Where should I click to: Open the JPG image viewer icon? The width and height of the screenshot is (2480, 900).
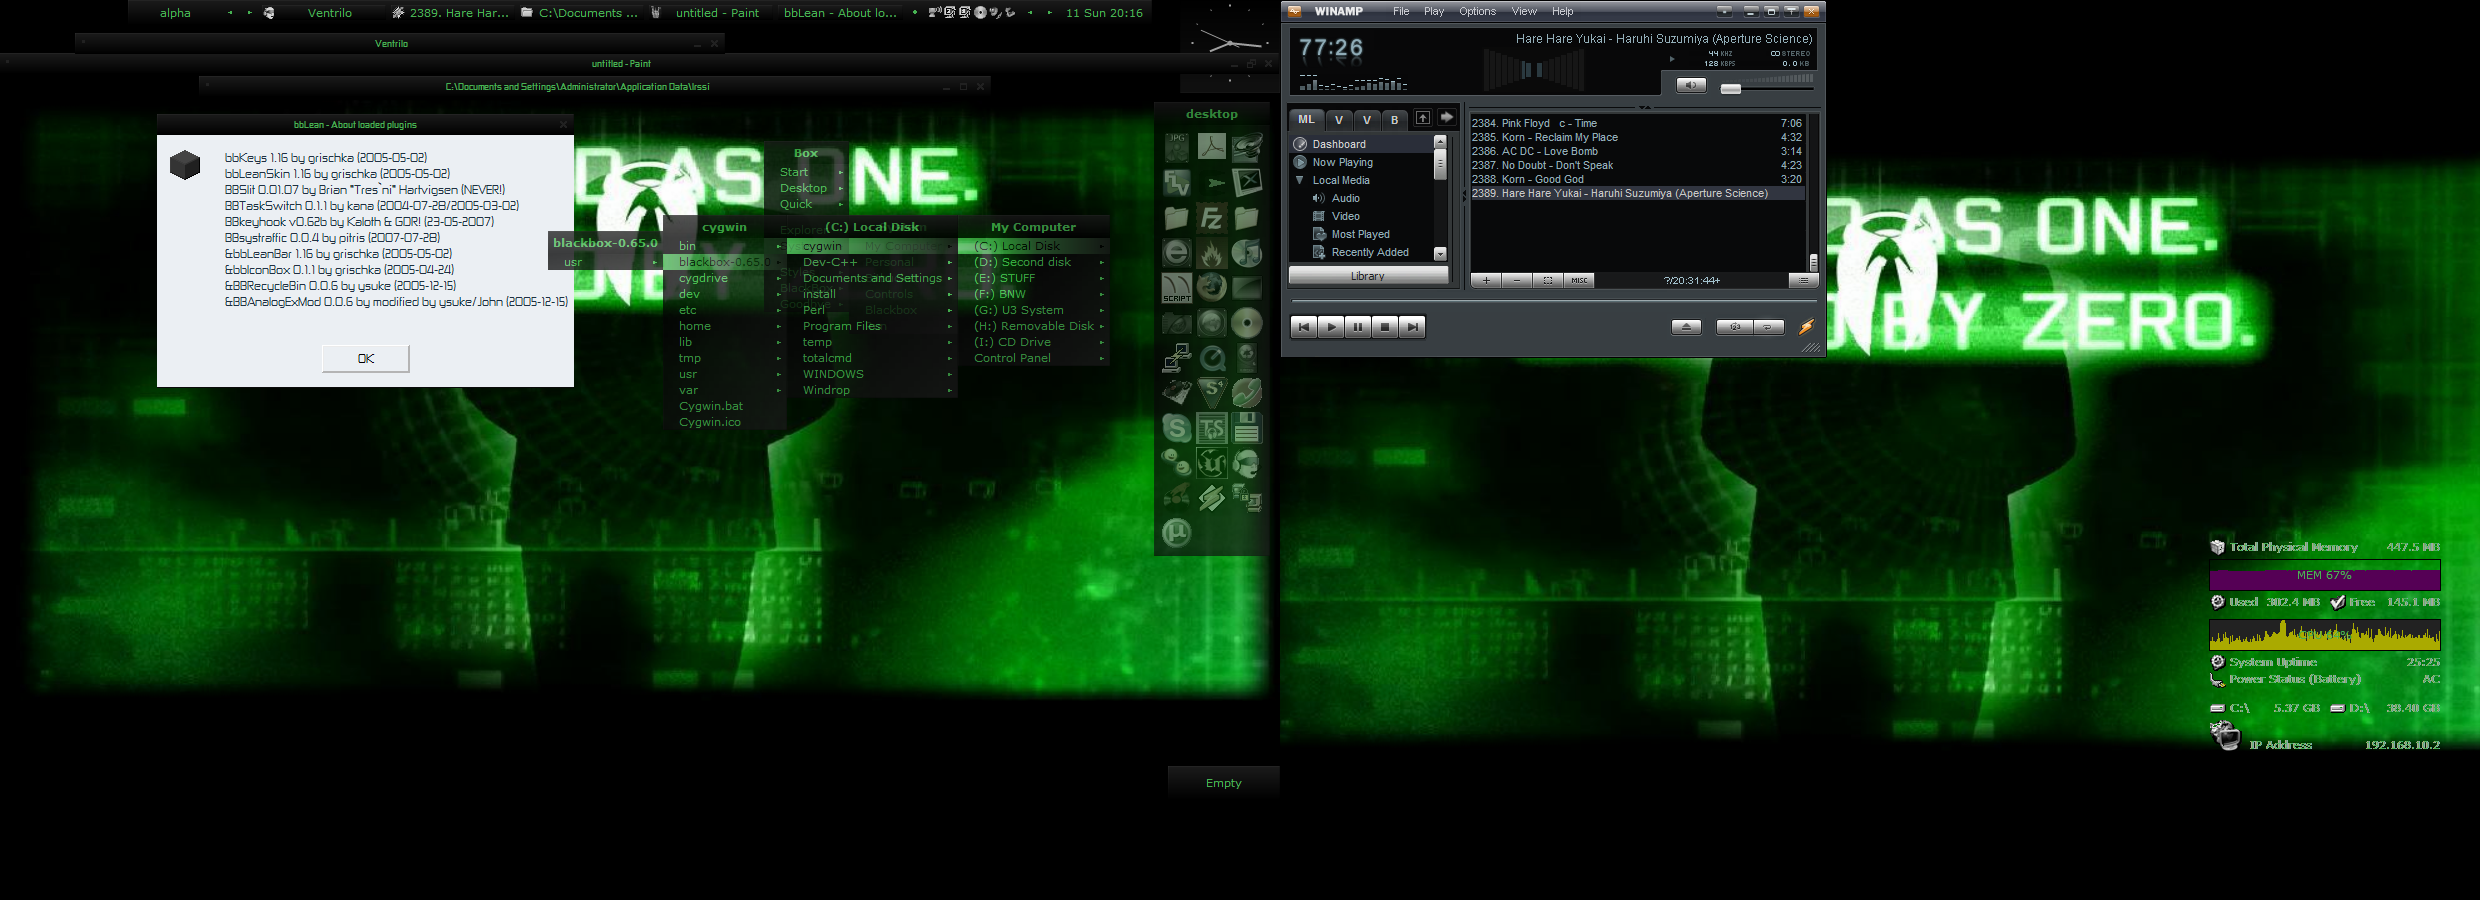[1177, 148]
